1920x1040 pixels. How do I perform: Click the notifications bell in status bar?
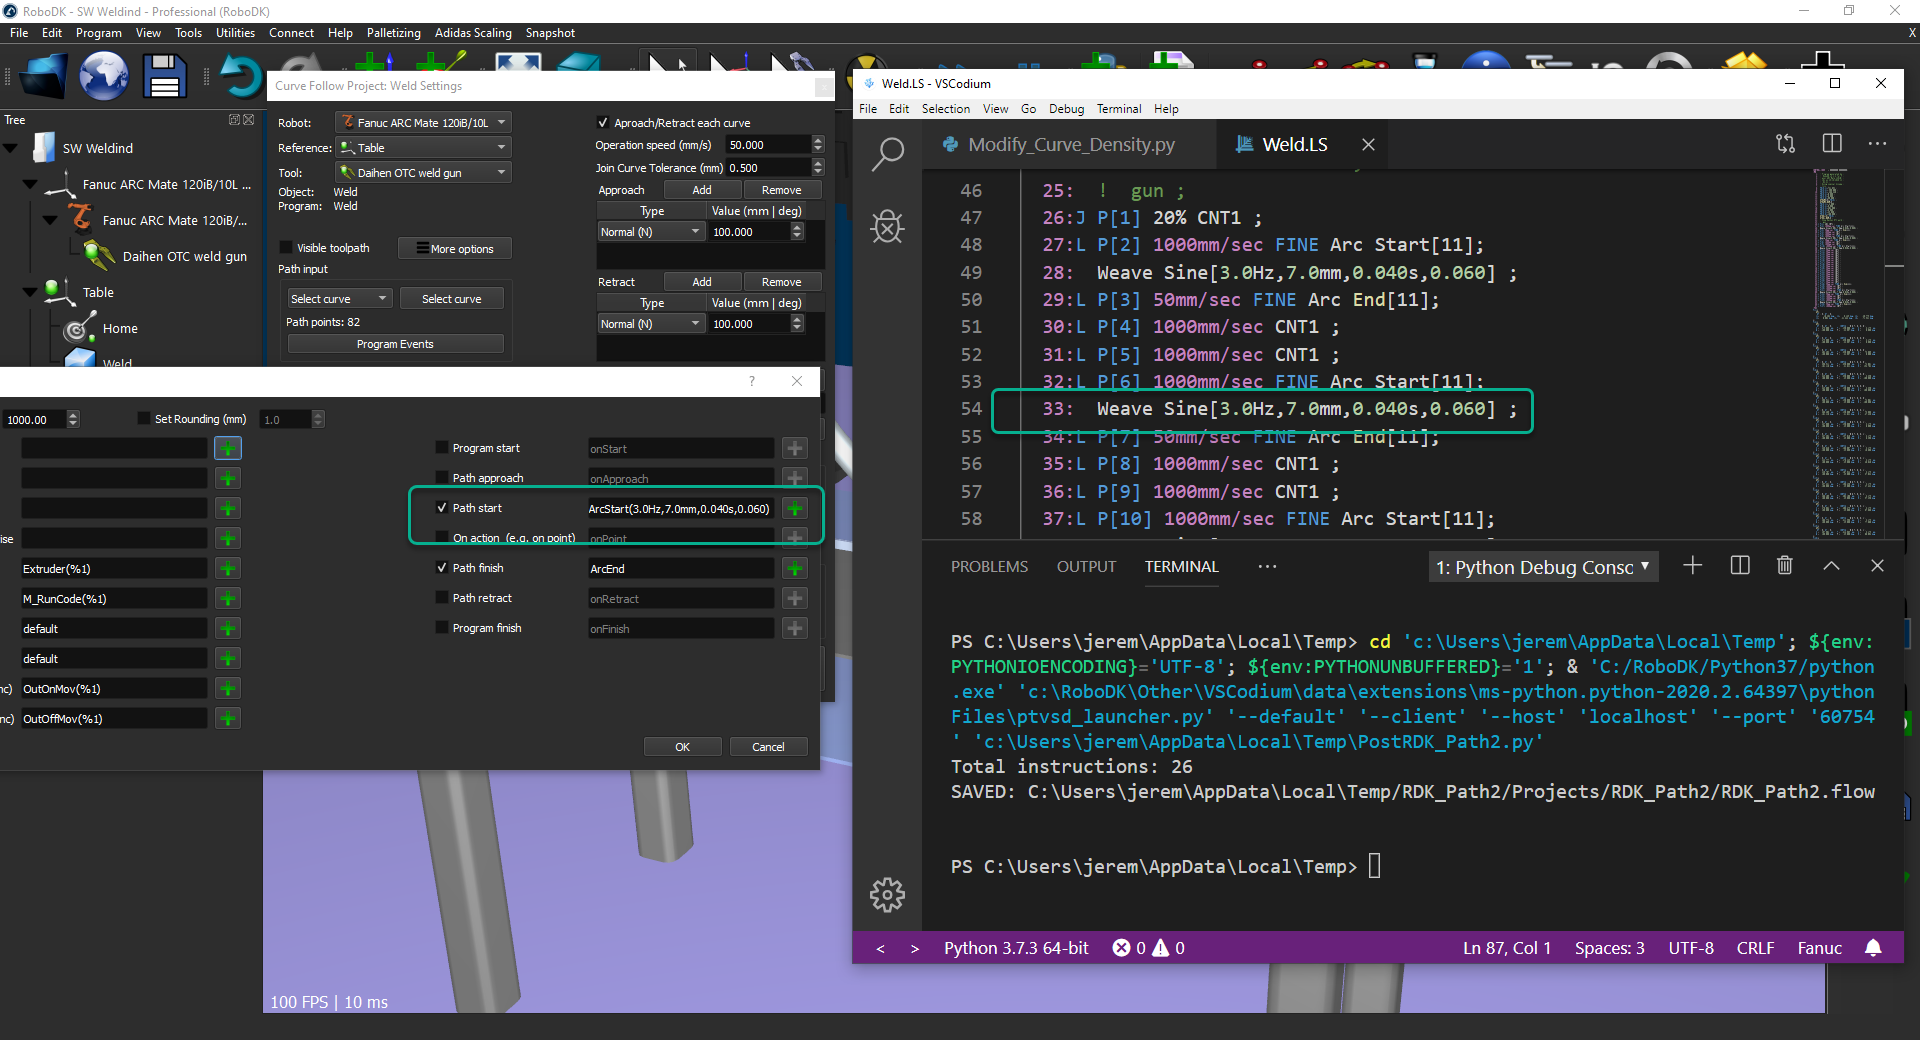1873,948
